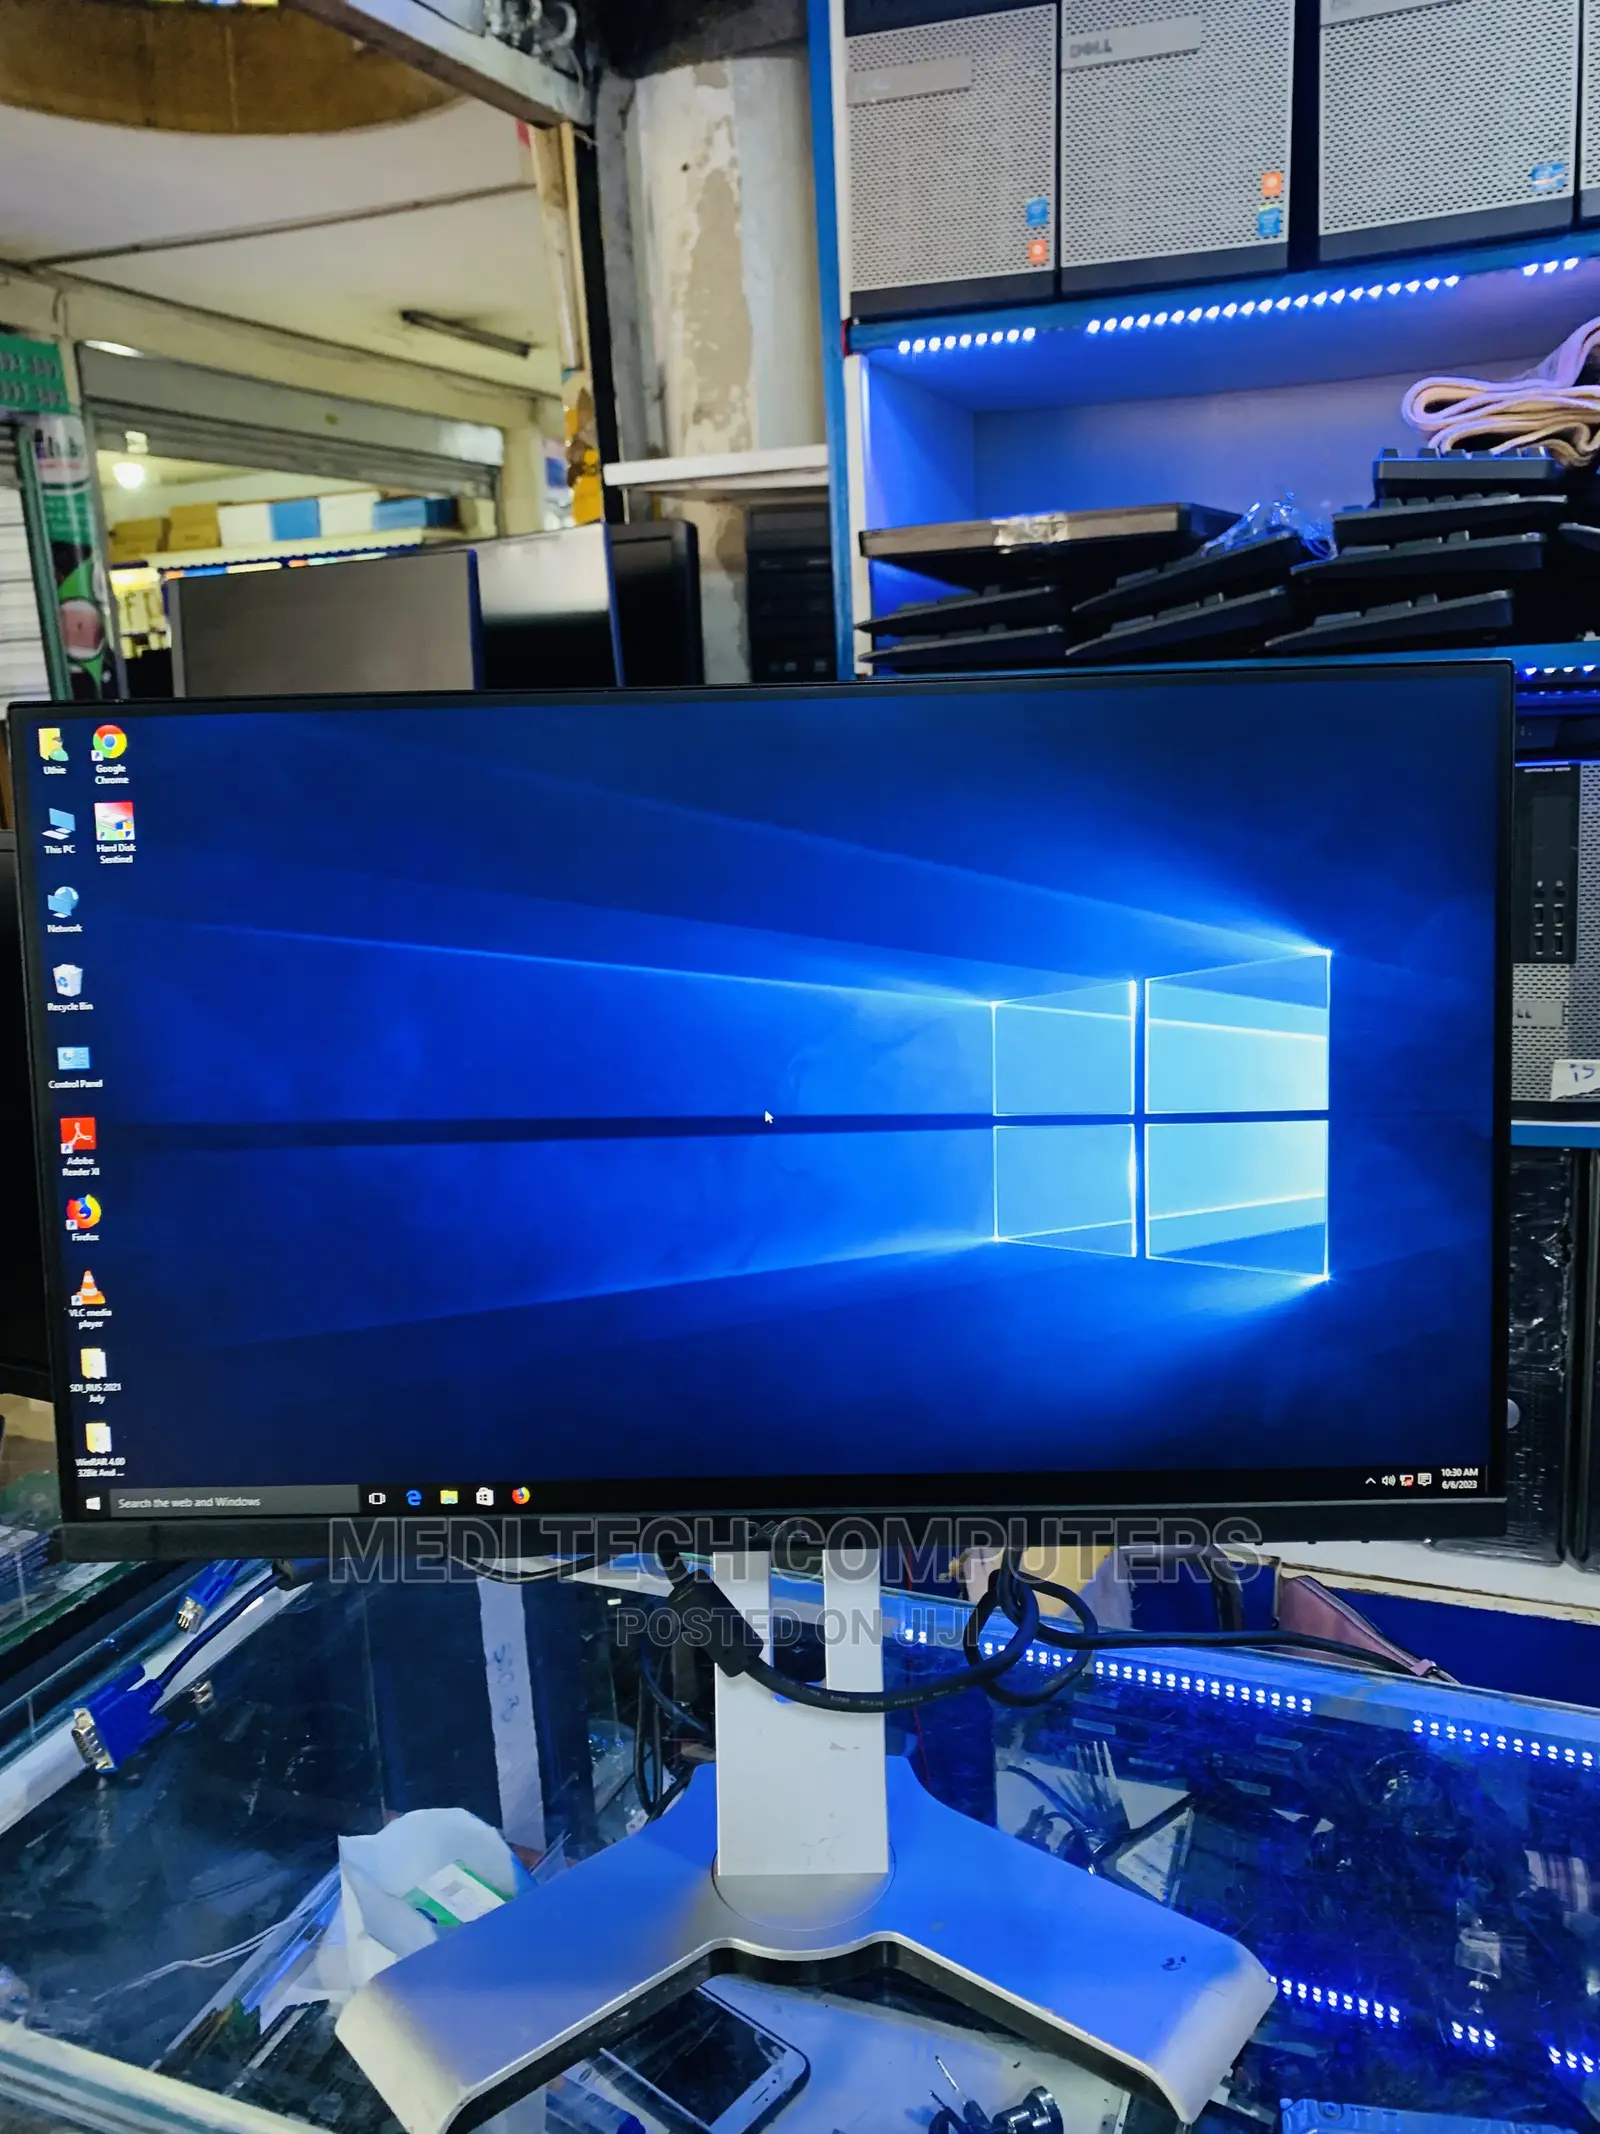The width and height of the screenshot is (1600, 2134).
Task: Select the Network desktop icon
Action: click(64, 909)
